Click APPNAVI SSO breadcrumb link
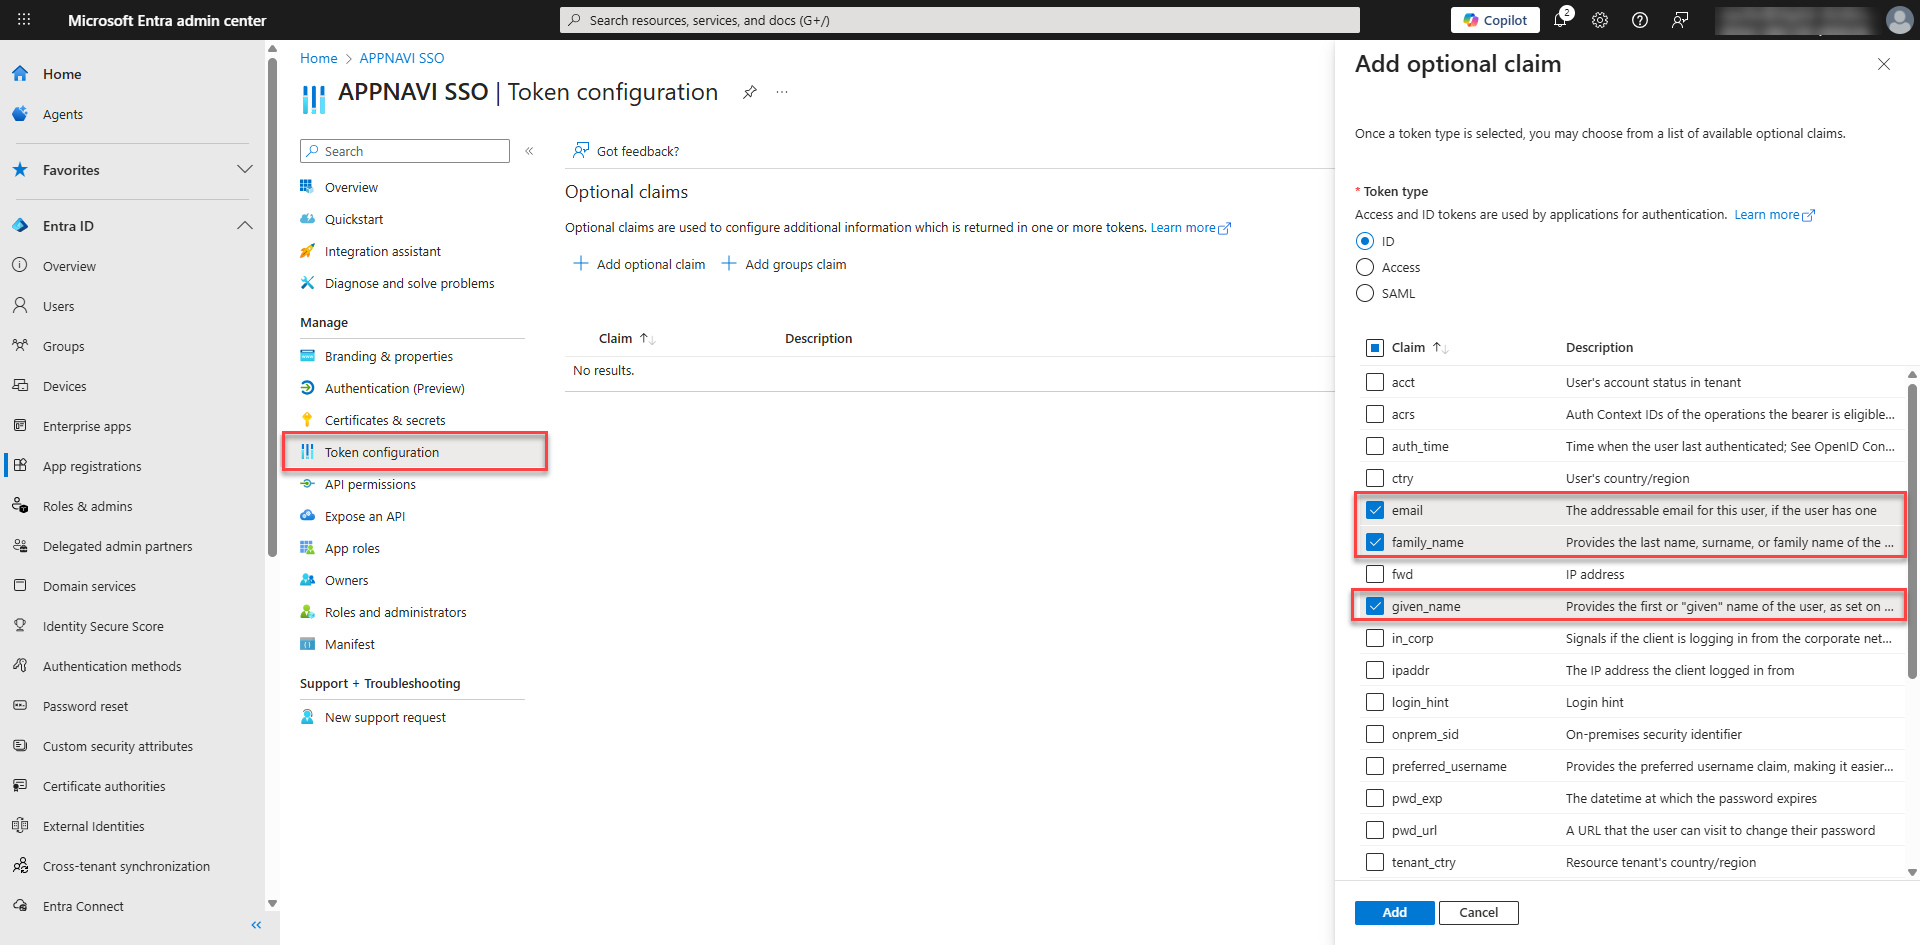Screen dimensions: 1920x945 pos(402,58)
